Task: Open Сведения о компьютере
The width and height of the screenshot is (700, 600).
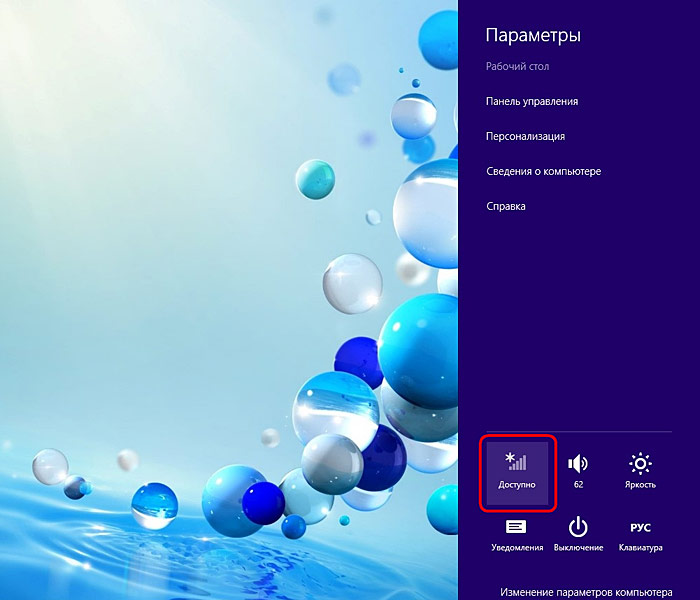Action: (543, 171)
